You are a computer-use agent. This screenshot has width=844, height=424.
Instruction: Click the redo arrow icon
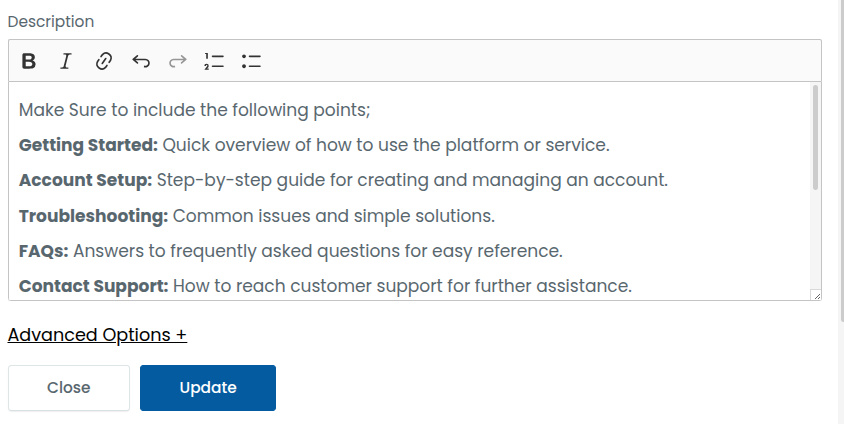click(x=178, y=61)
